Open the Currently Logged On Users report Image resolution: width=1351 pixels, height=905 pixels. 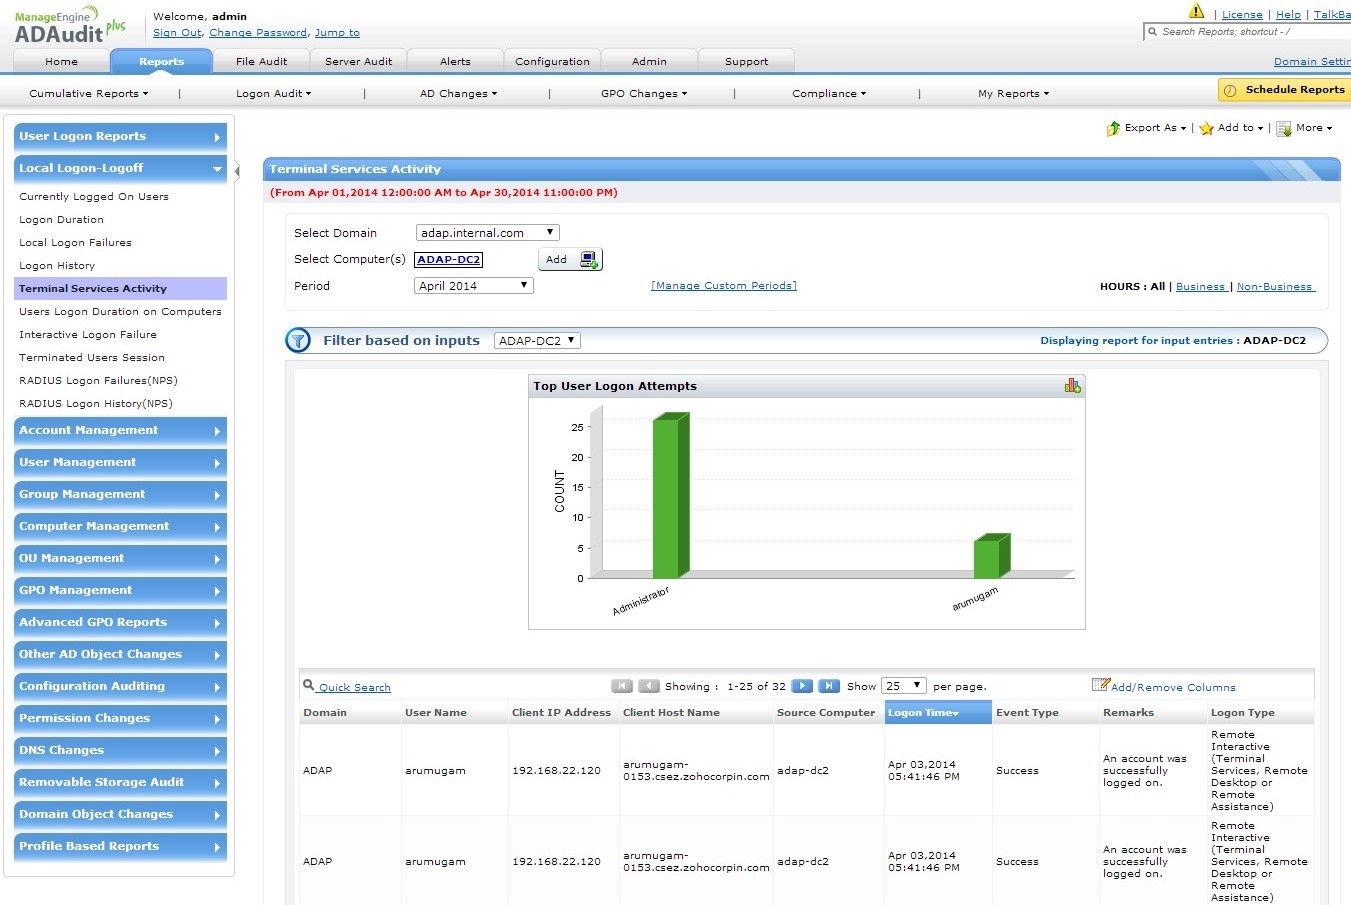(x=93, y=196)
